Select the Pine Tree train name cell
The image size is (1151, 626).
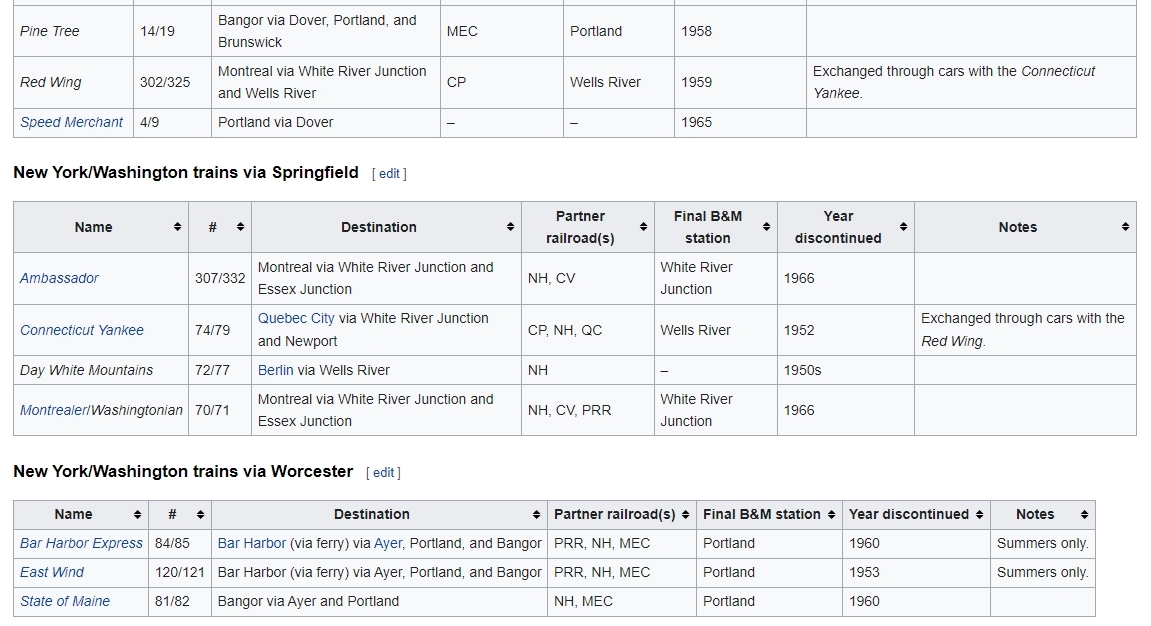(x=73, y=32)
